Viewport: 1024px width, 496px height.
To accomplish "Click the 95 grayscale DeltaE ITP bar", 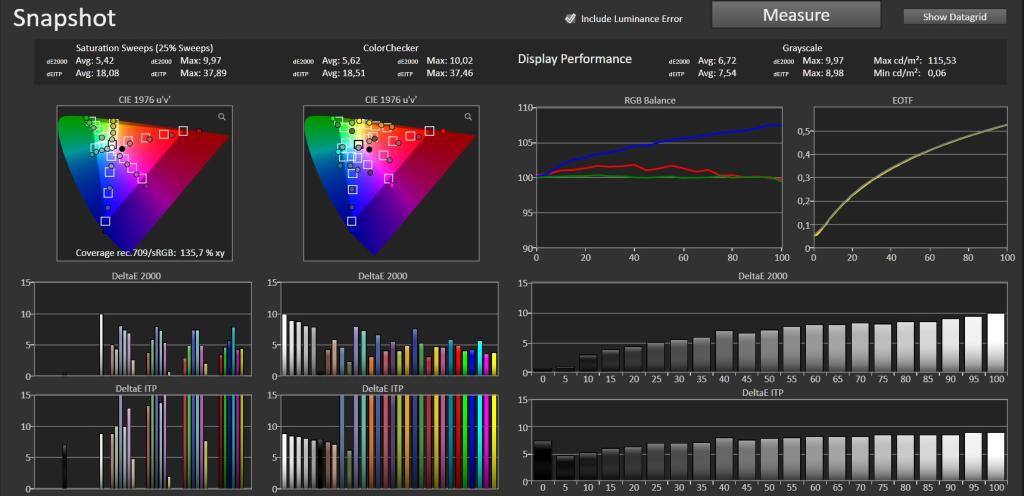I will coord(974,458).
